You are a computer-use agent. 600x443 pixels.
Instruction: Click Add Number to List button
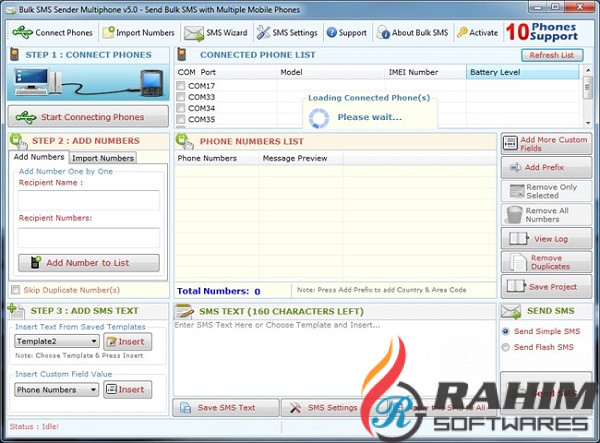tap(89, 263)
